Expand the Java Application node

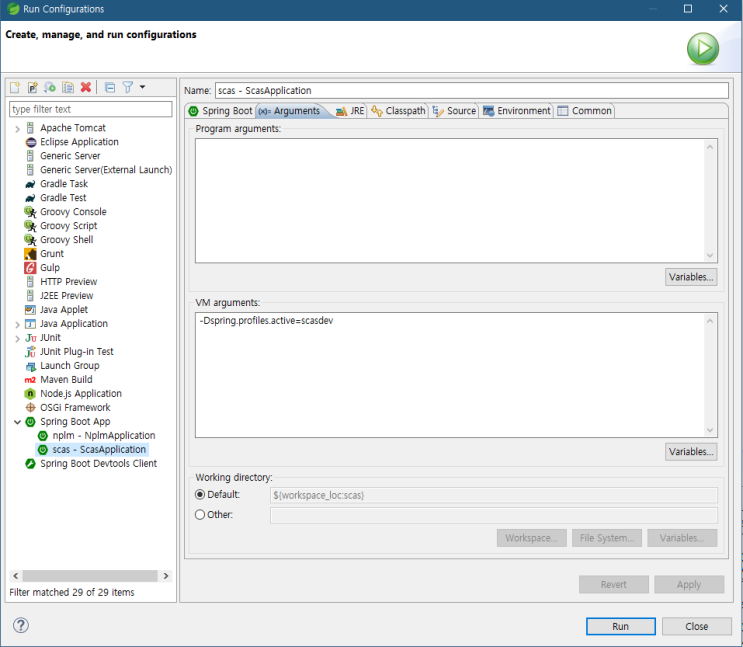click(x=17, y=324)
